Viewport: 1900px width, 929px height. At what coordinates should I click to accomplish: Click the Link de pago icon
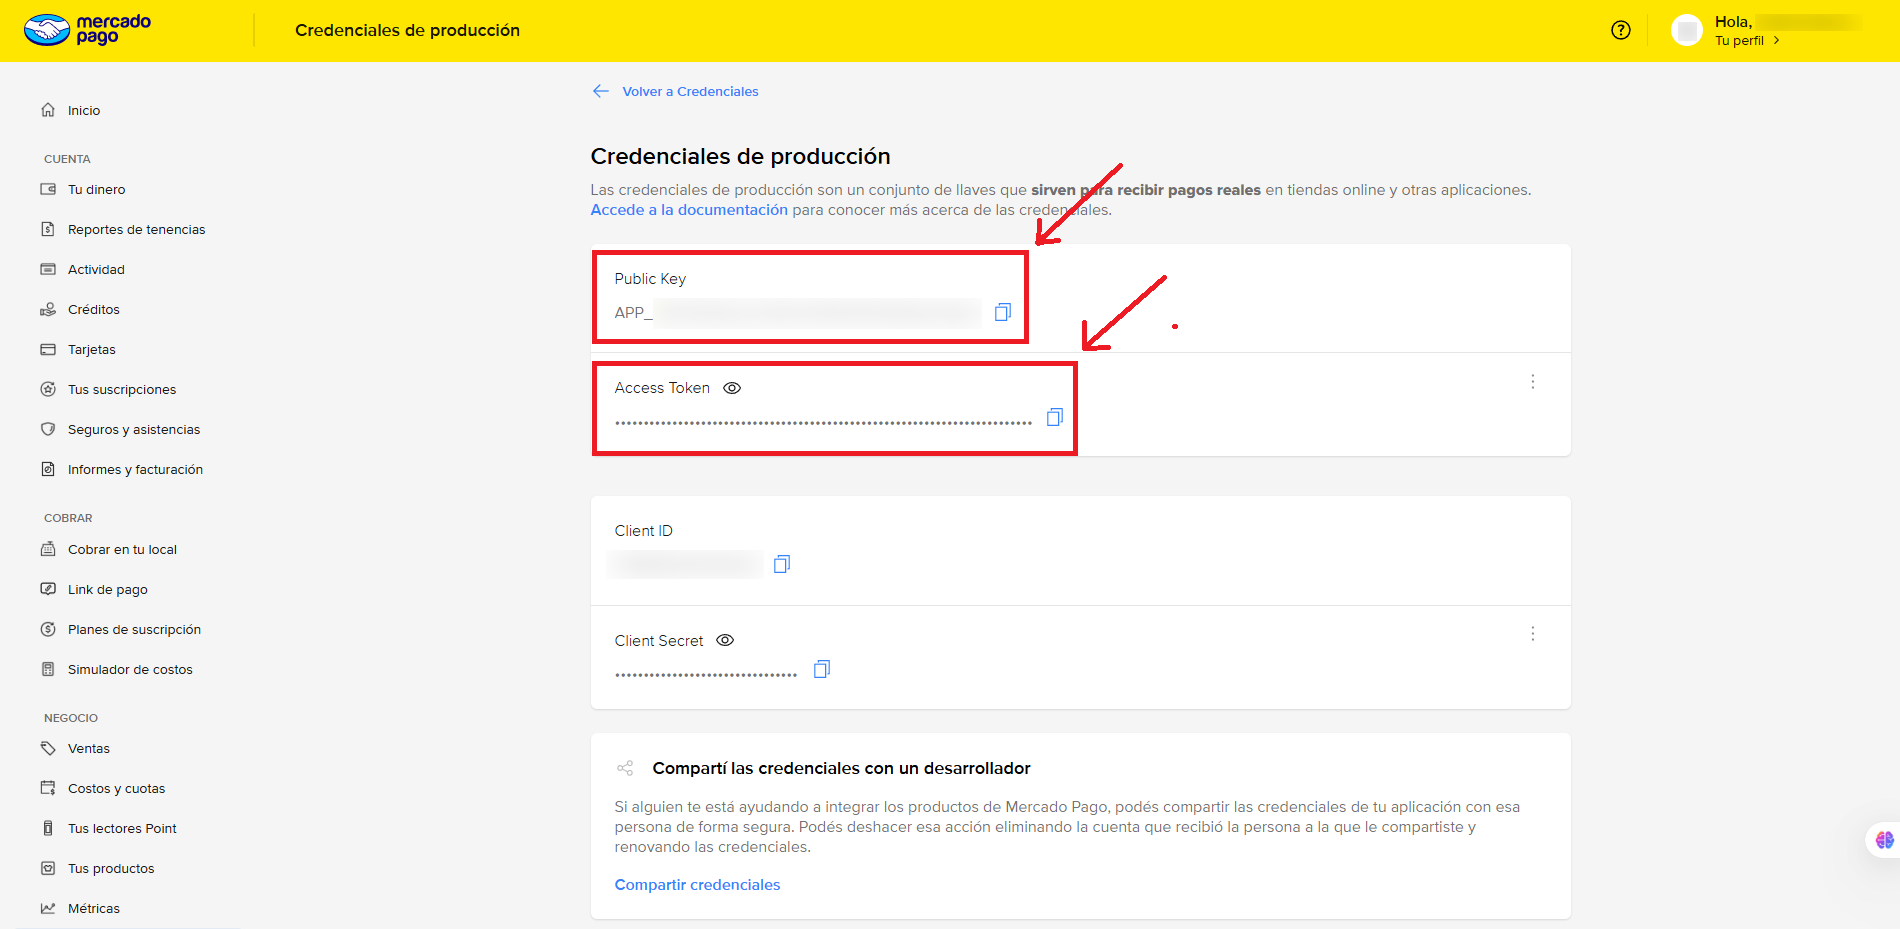[48, 589]
